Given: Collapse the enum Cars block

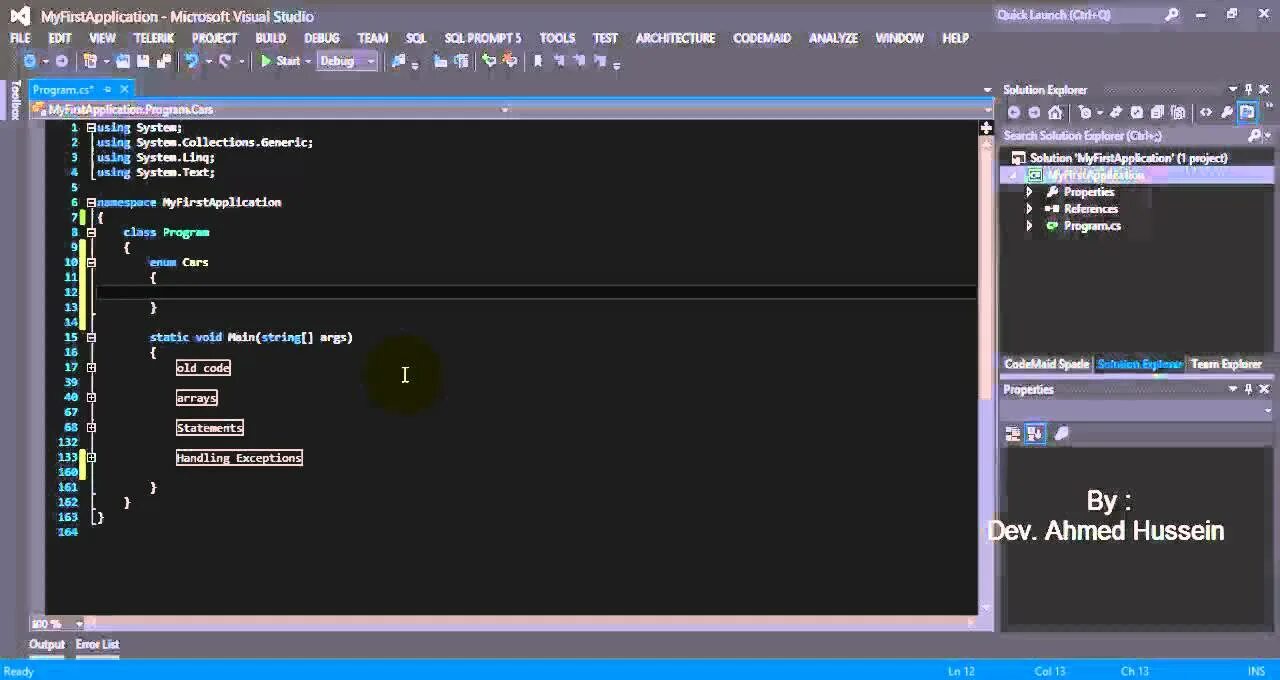Looking at the screenshot, I should point(91,262).
